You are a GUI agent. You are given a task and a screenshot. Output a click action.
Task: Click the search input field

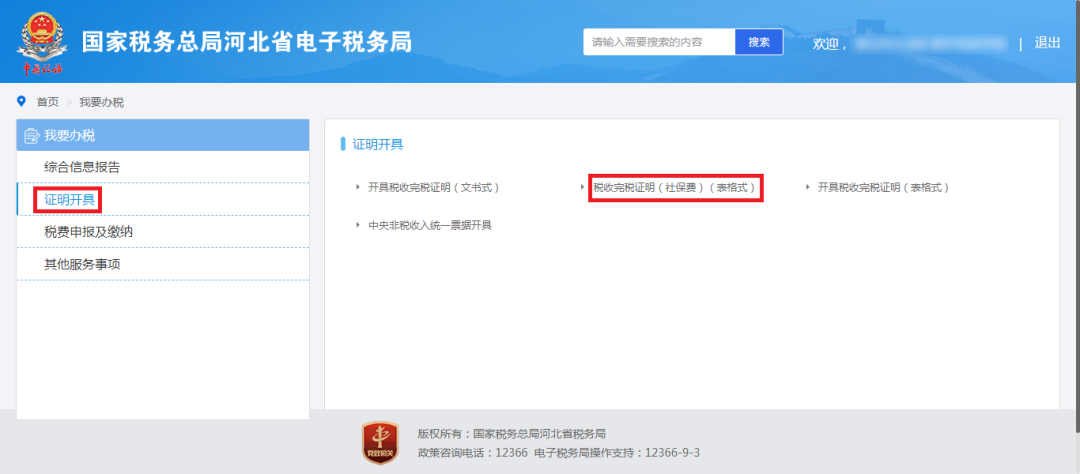tap(659, 42)
